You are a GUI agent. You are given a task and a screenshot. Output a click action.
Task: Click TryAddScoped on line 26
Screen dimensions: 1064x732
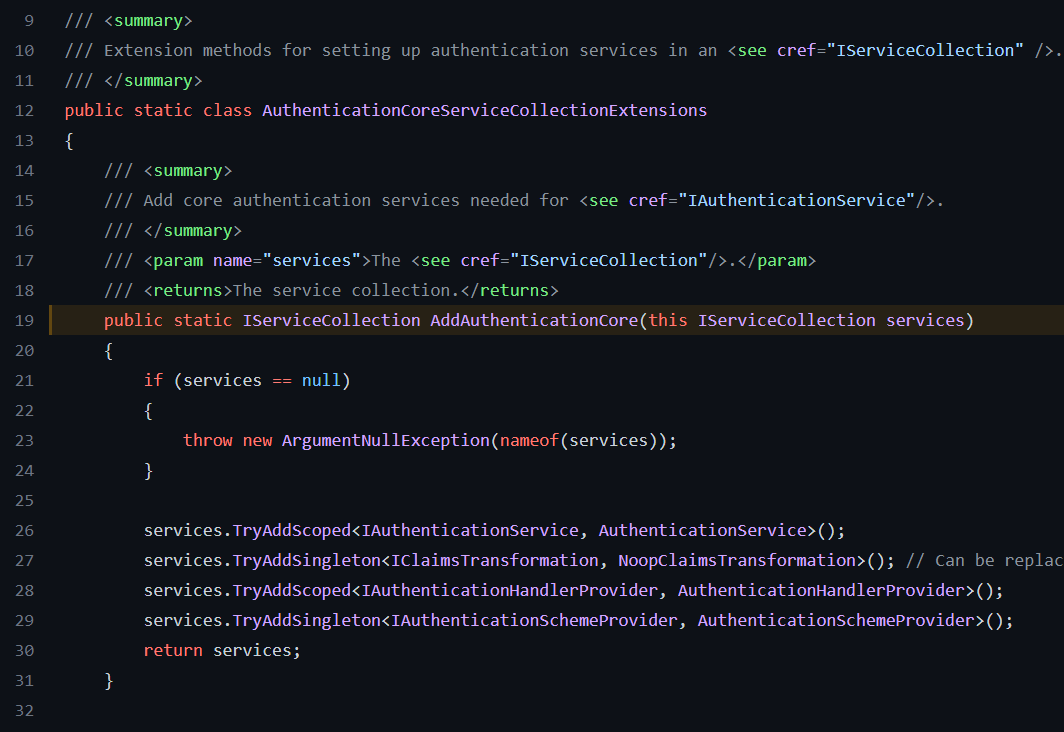coord(292,531)
